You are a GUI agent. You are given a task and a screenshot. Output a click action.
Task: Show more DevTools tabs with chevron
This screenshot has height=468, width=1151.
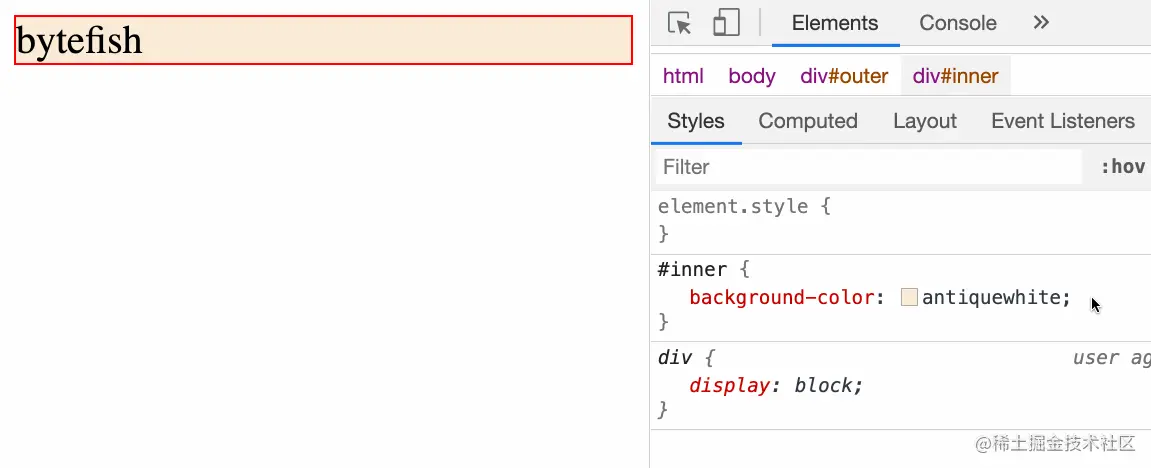[1041, 23]
